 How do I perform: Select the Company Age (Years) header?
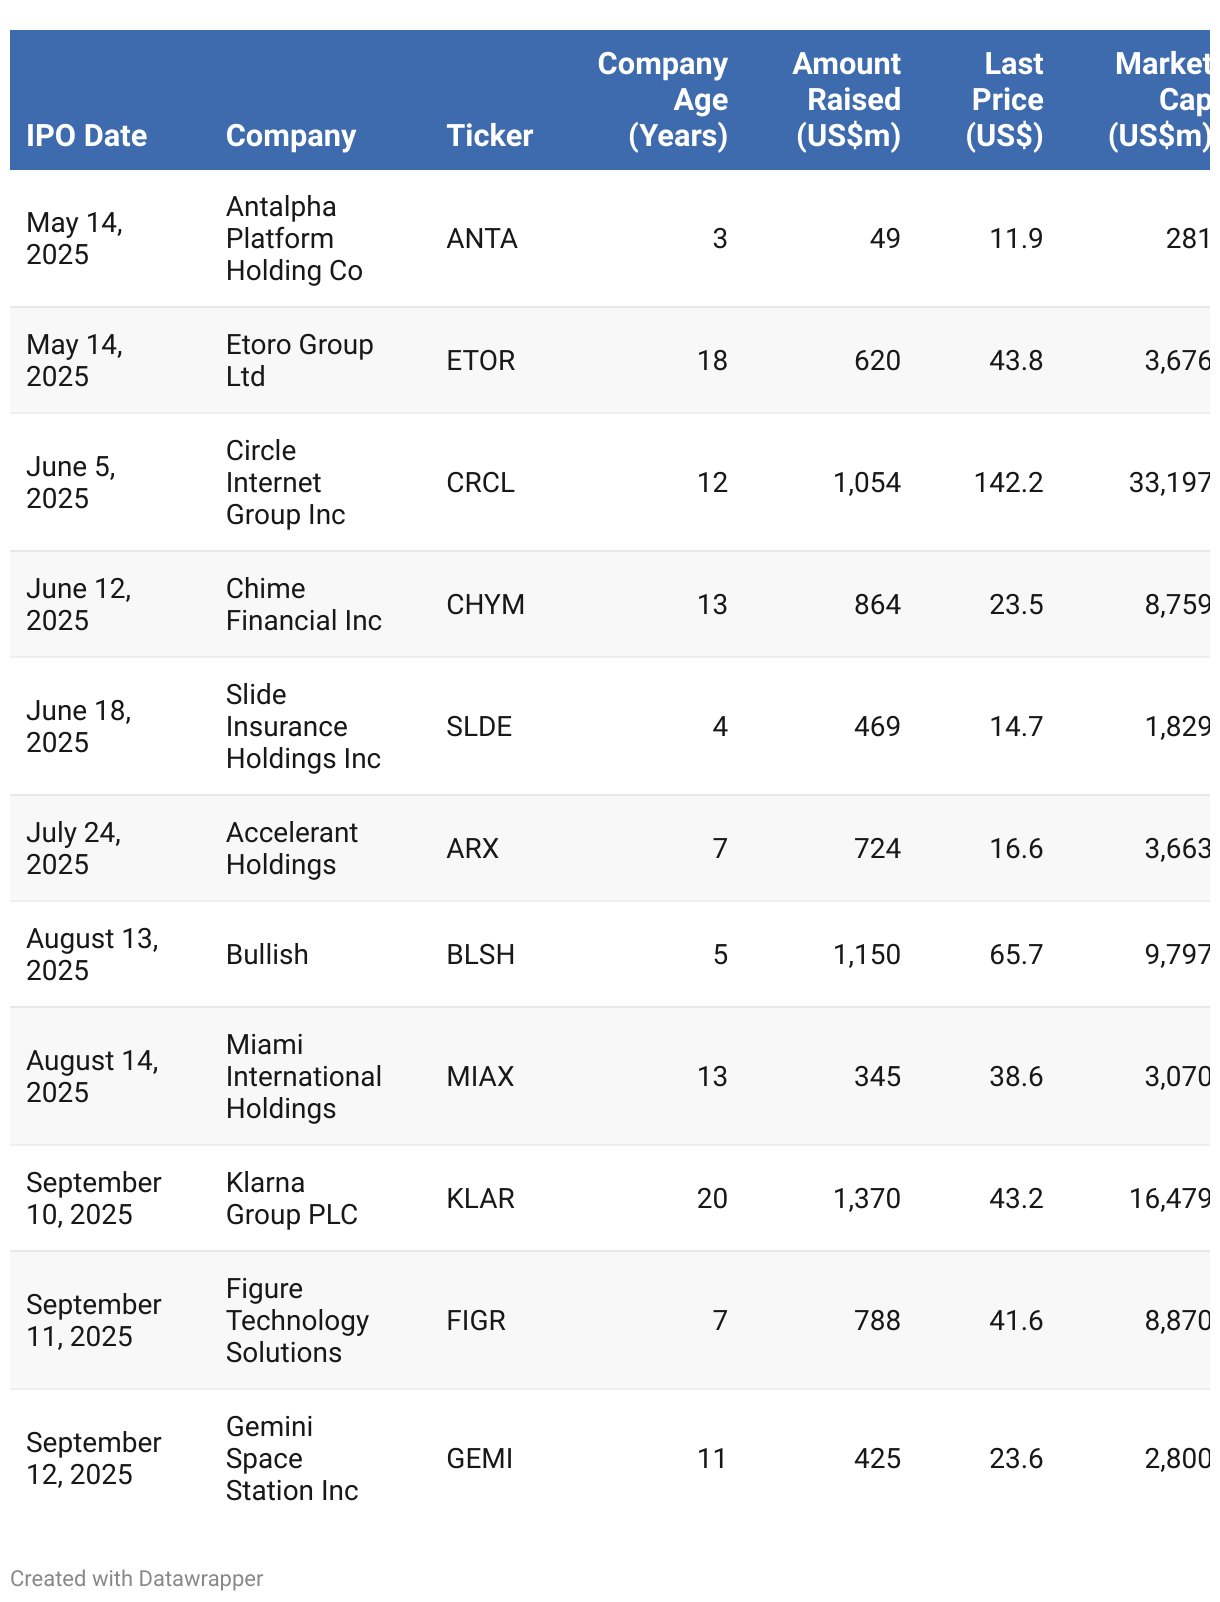pos(663,100)
